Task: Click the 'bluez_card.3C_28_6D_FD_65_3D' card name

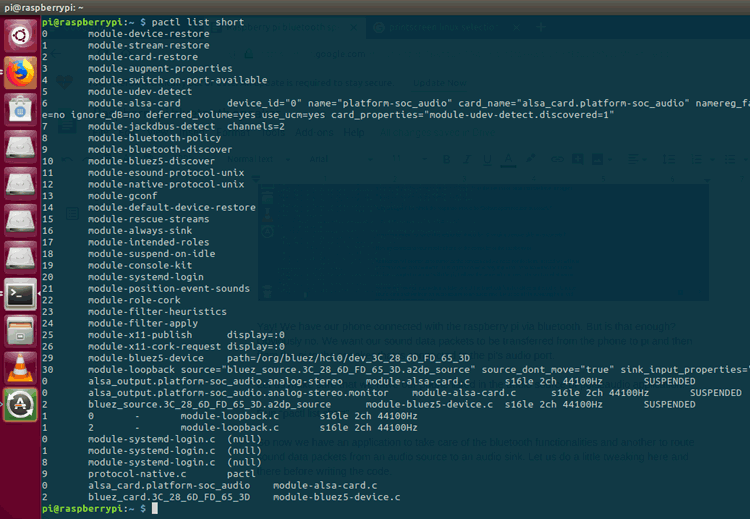Action: click(169, 497)
